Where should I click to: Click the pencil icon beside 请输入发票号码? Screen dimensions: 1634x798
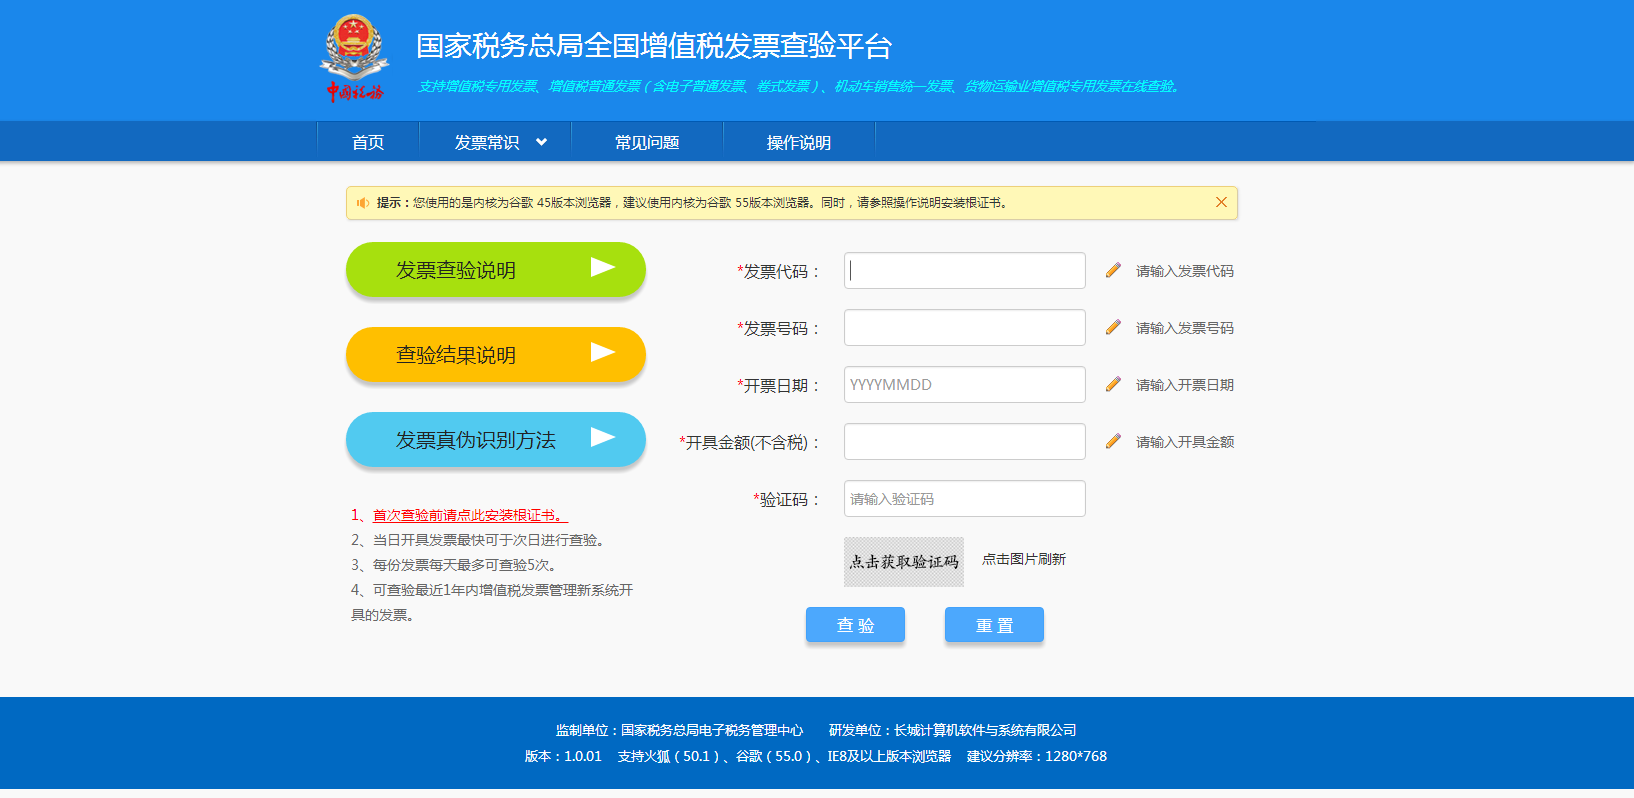click(x=1113, y=327)
